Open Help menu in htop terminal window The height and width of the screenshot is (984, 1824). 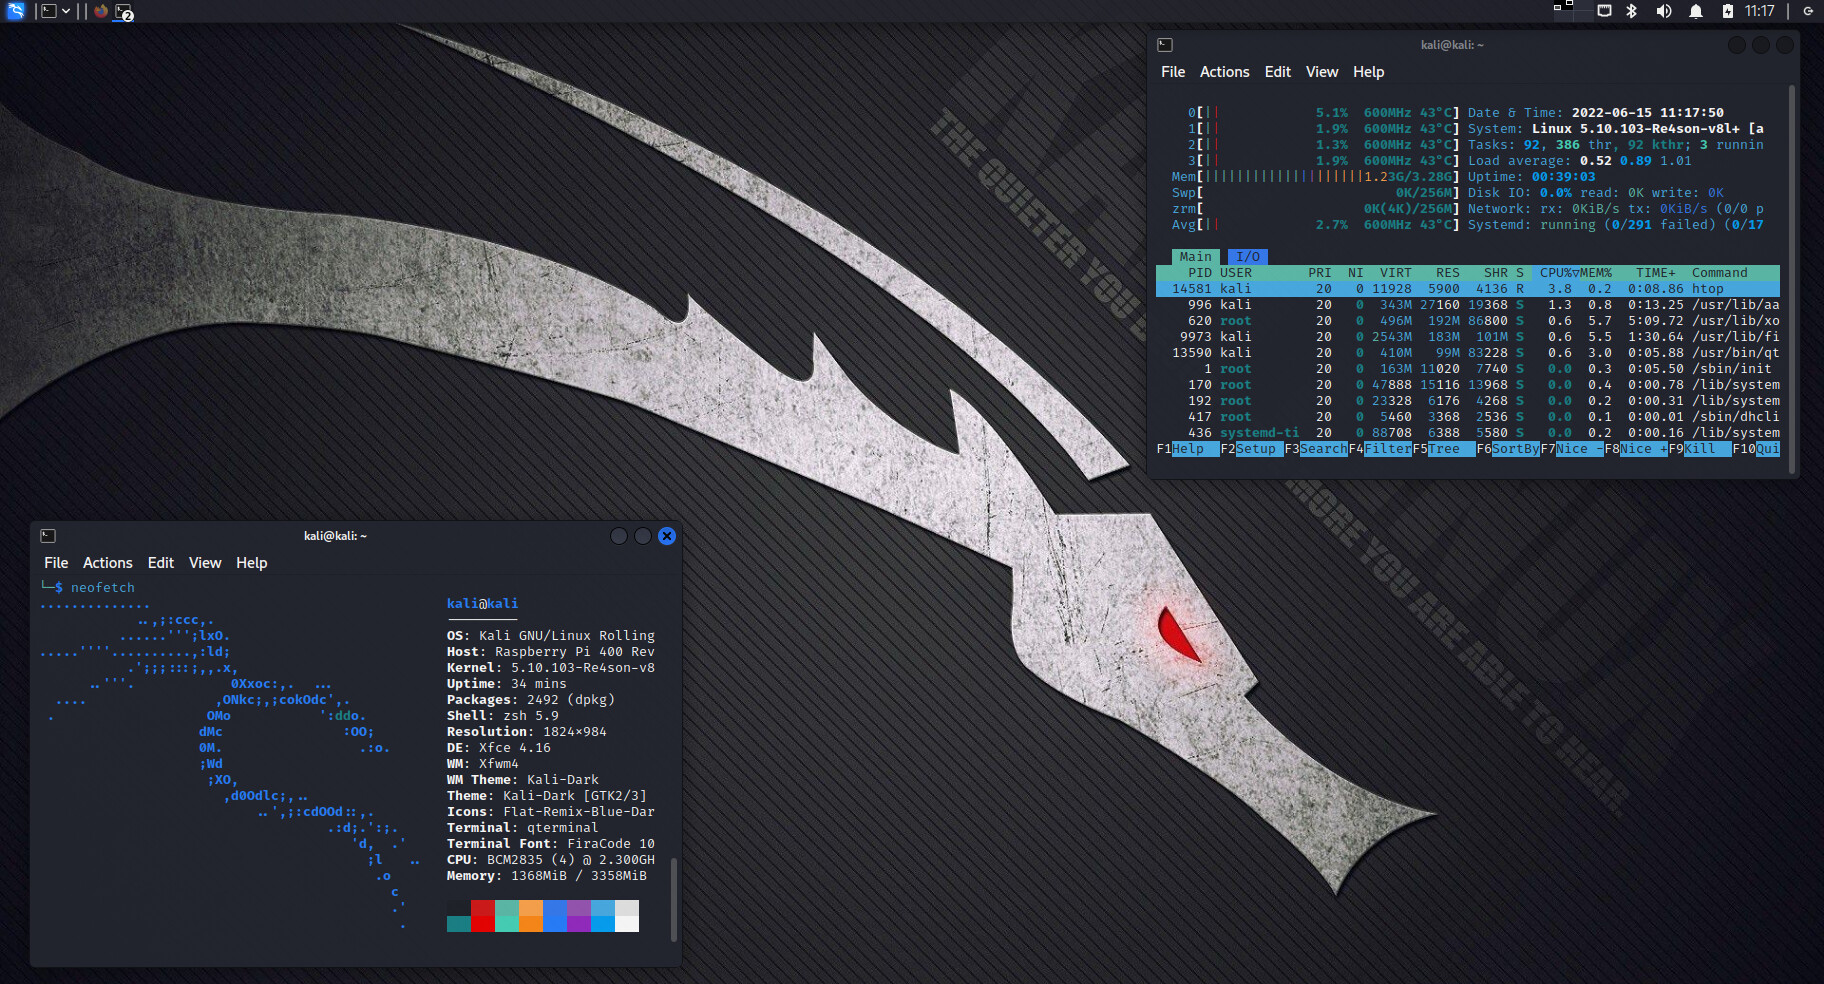(1369, 72)
